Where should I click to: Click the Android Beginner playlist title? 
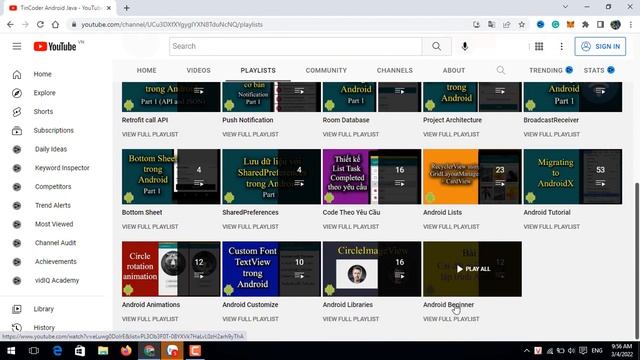point(448,305)
